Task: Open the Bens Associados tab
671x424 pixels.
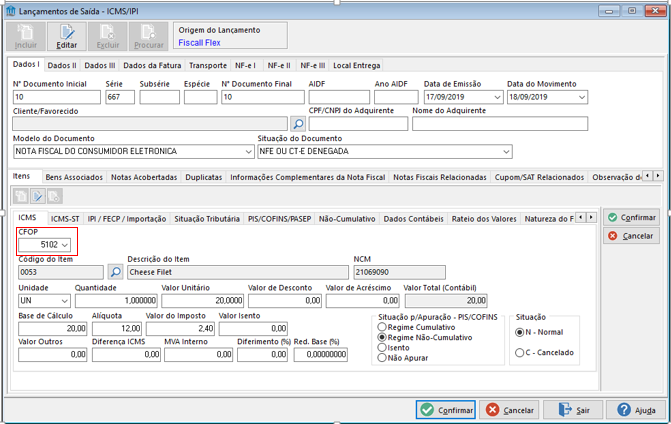Action: [74, 177]
